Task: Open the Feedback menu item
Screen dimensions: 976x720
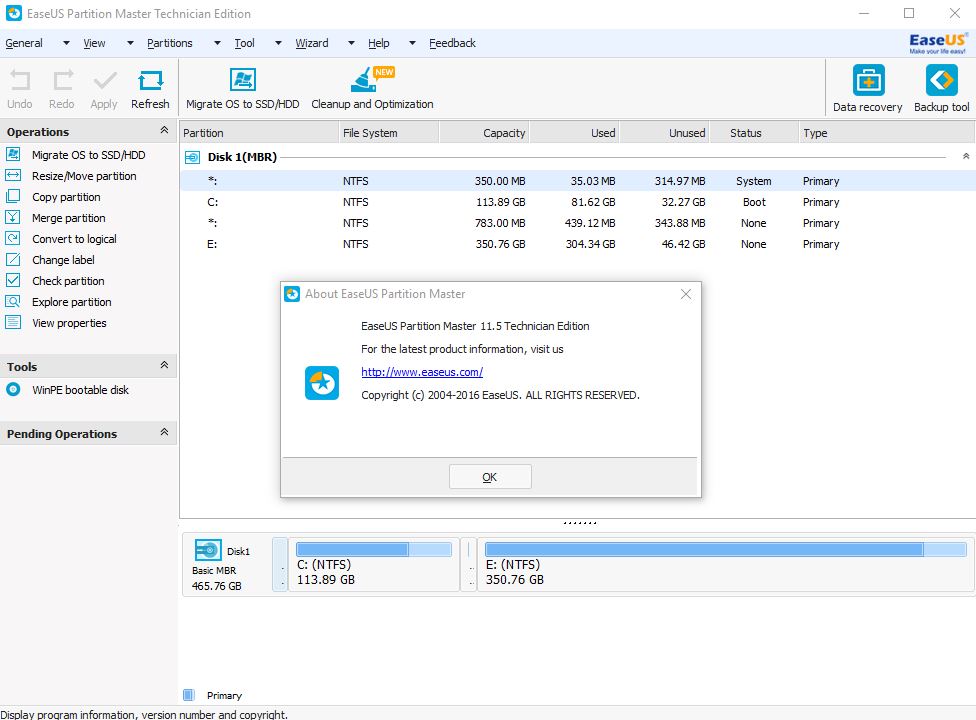Action: pos(453,43)
